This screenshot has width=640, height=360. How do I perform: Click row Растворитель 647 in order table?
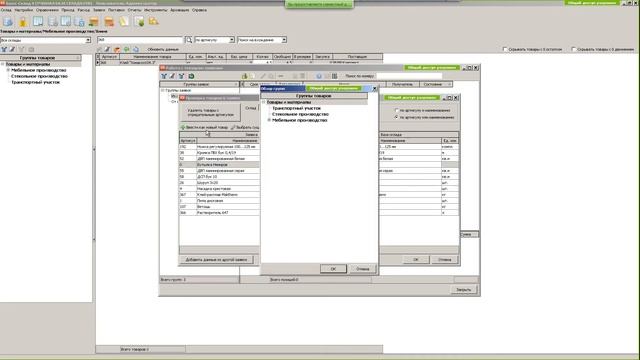pos(219,213)
